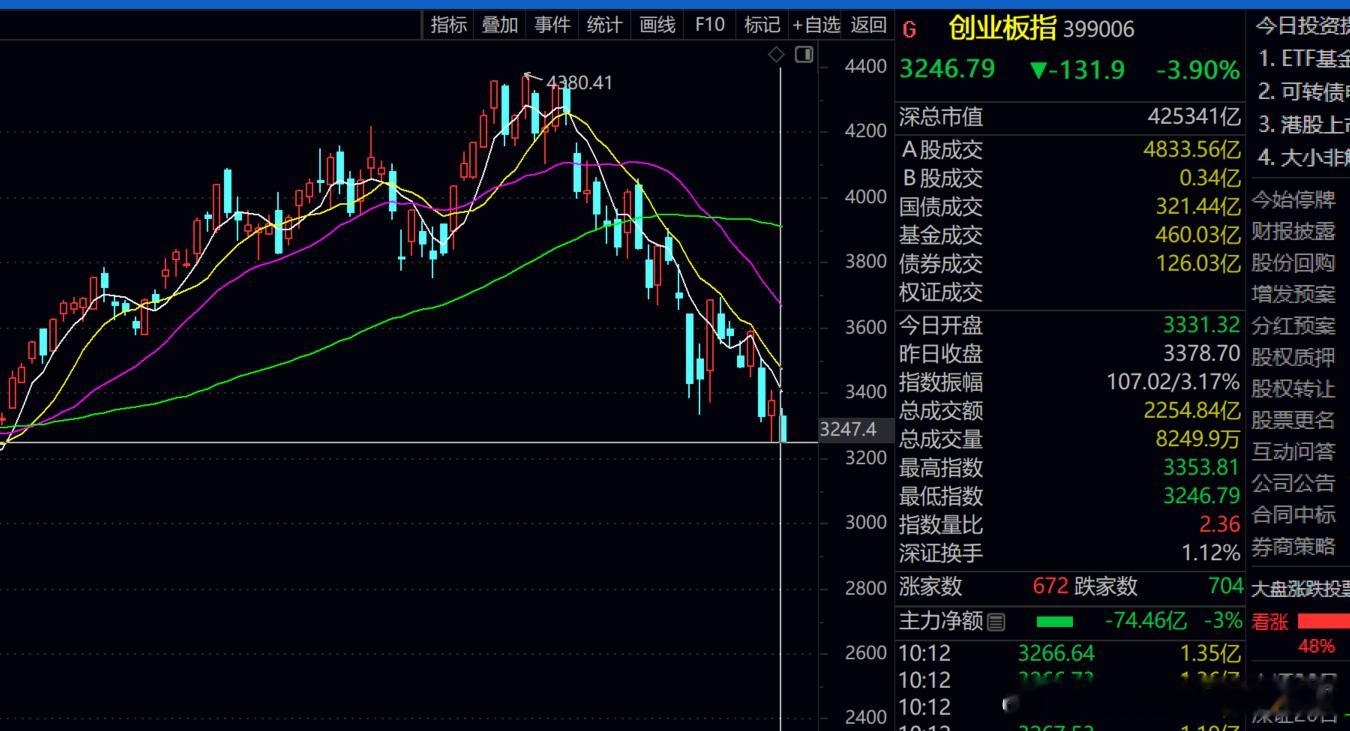Open the 统计 statistics menu

click(x=604, y=25)
